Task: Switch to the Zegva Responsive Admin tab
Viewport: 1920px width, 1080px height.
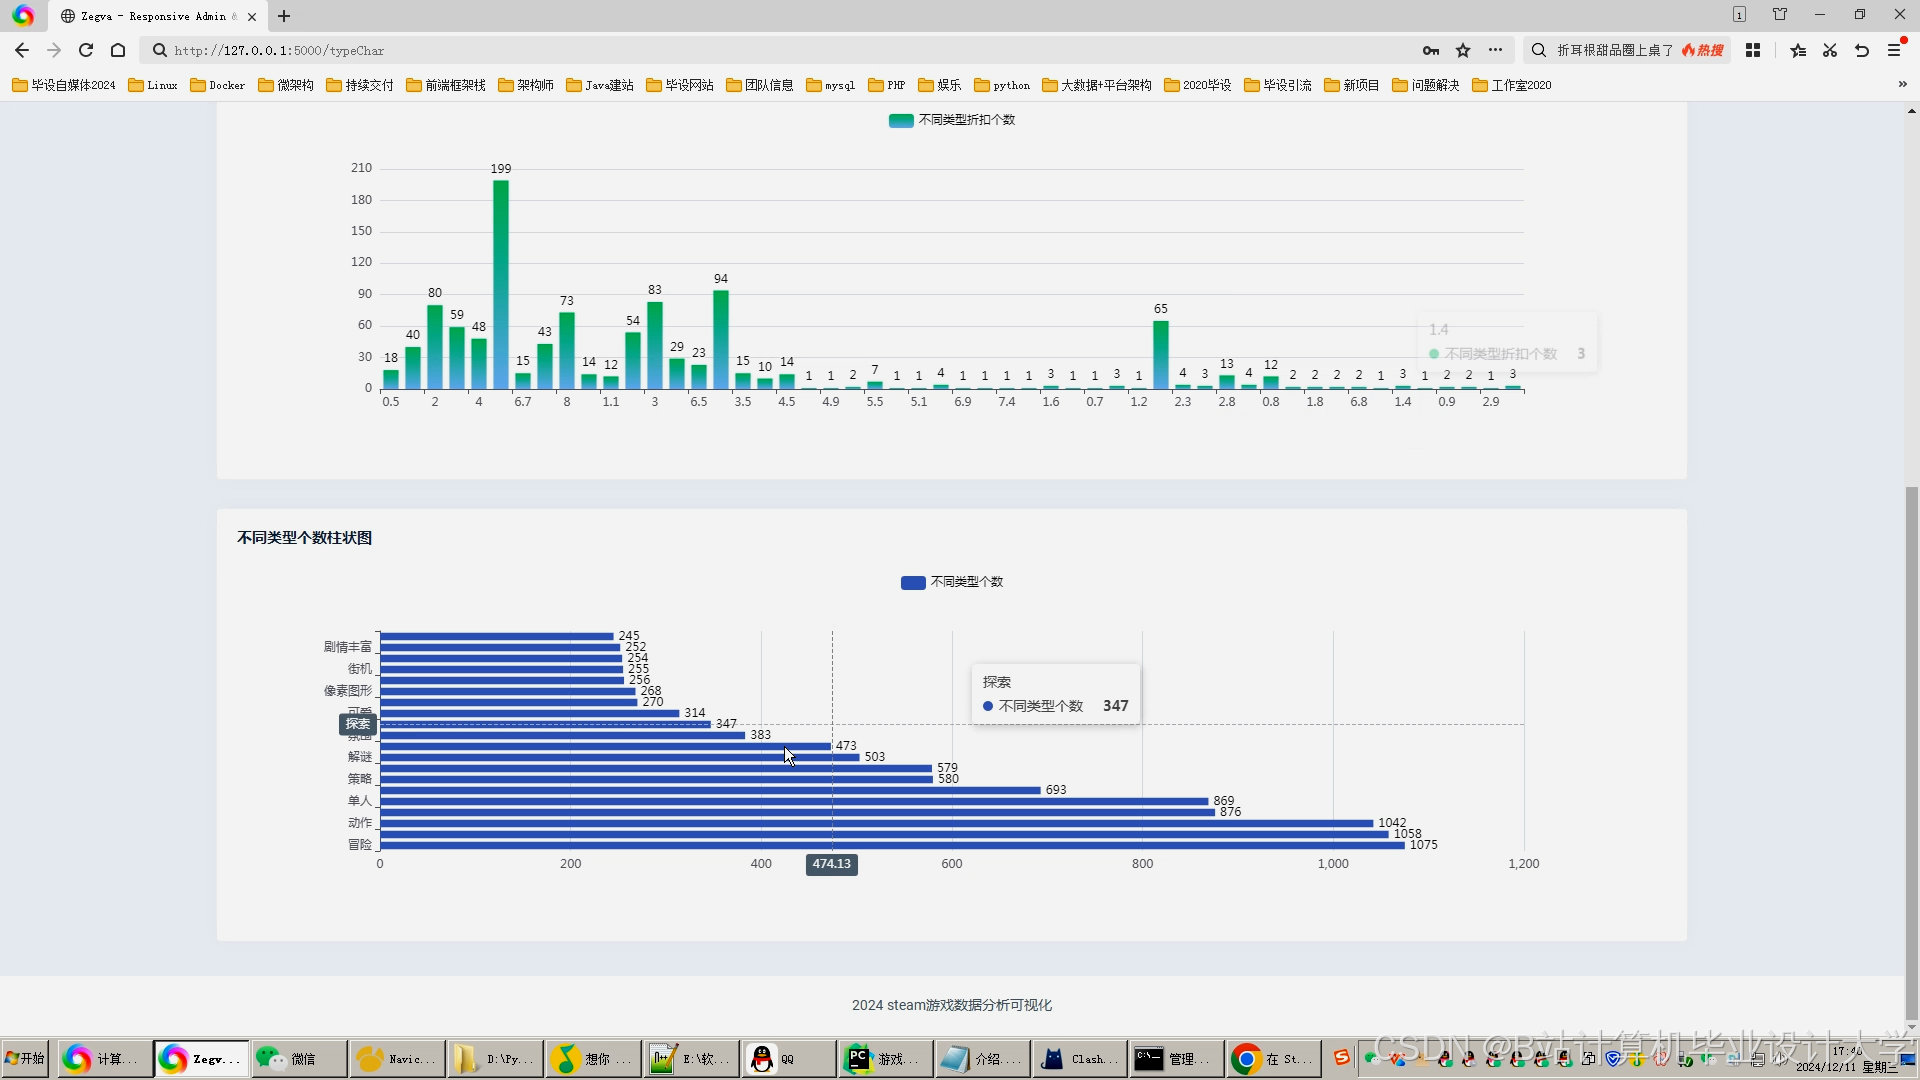Action: (150, 16)
